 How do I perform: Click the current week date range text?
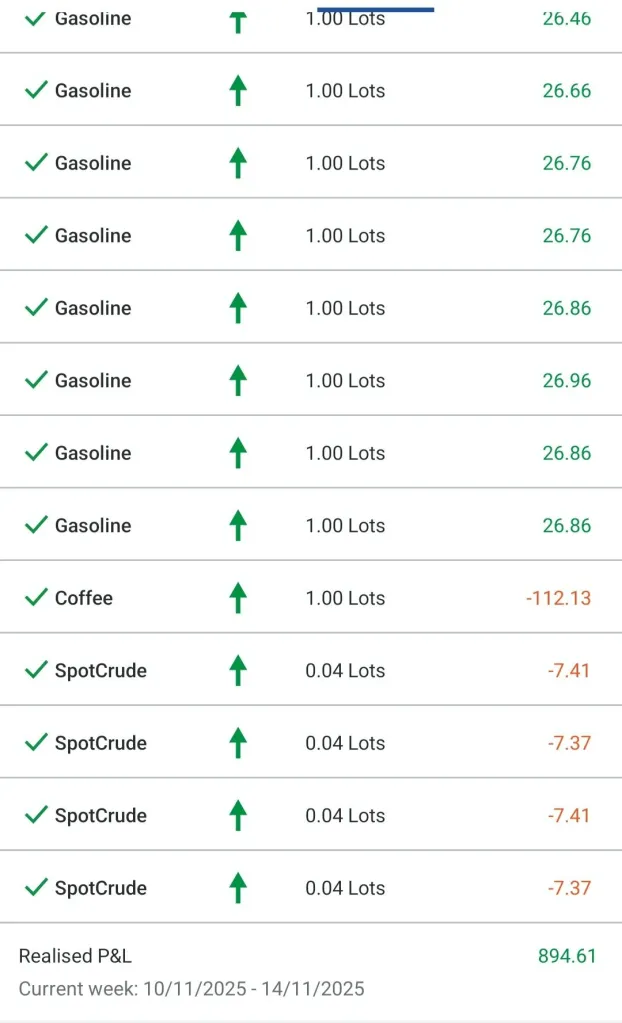click(x=191, y=989)
